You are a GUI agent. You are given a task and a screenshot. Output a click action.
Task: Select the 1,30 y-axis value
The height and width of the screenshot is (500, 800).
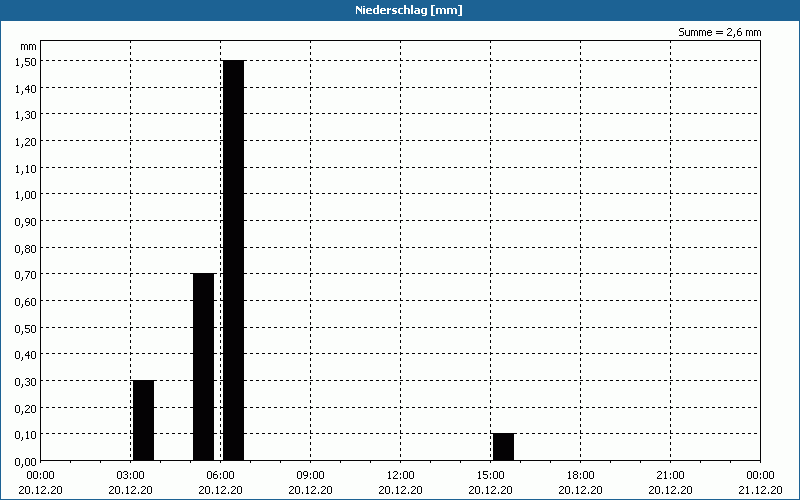[27, 115]
